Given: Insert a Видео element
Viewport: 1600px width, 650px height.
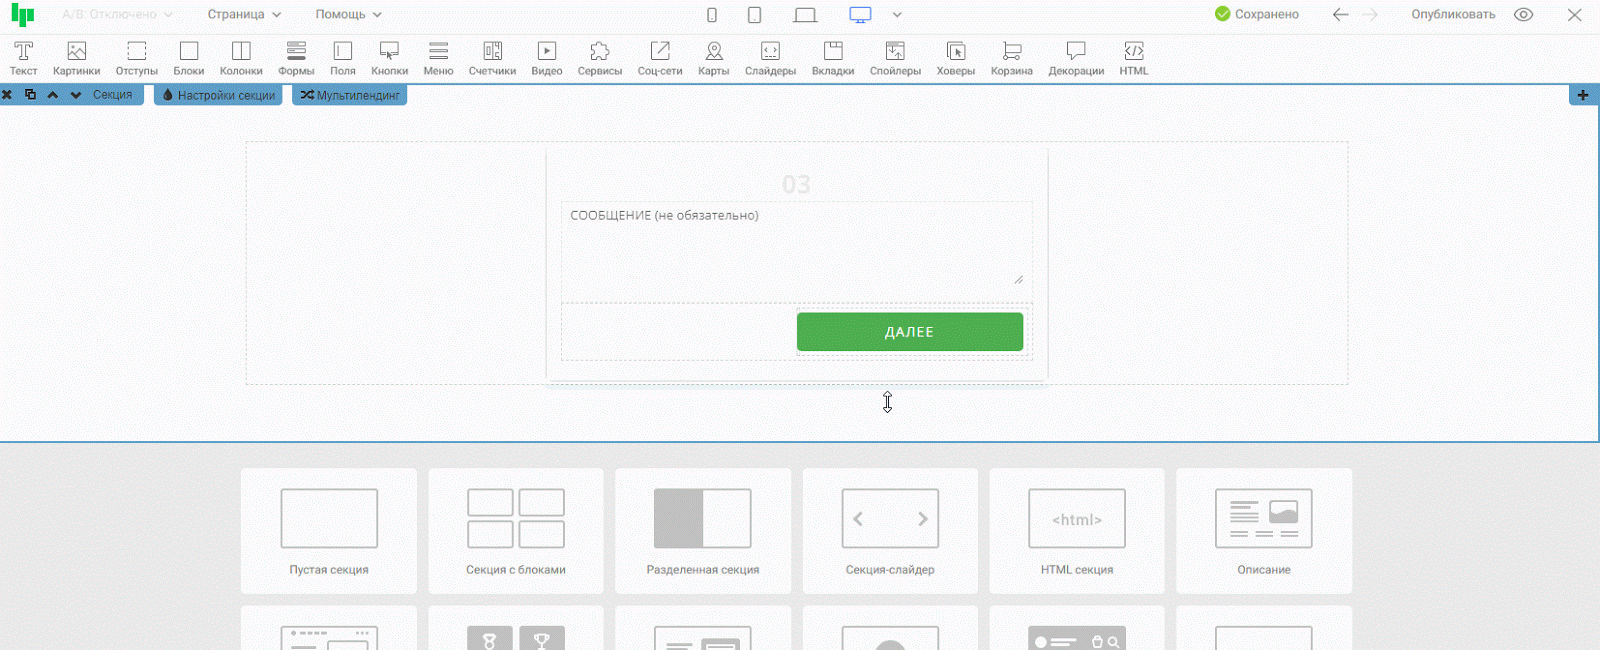Looking at the screenshot, I should pos(546,58).
